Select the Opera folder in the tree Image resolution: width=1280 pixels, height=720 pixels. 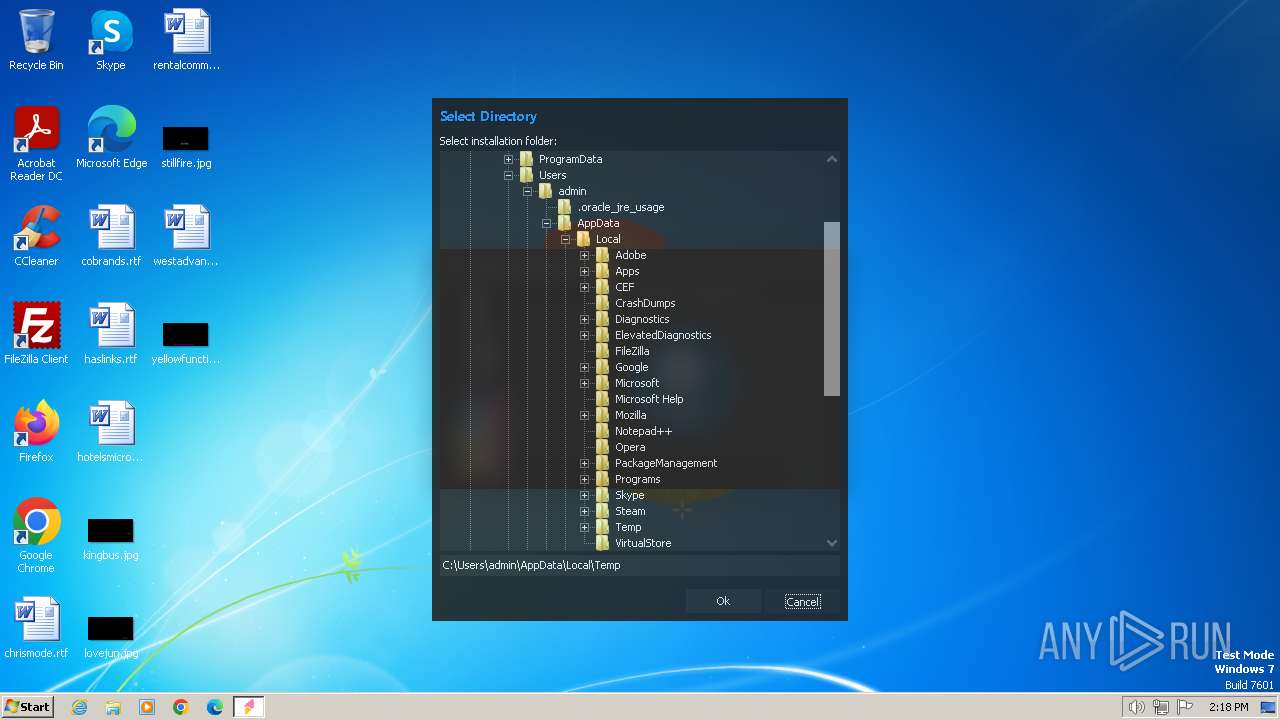click(x=630, y=447)
